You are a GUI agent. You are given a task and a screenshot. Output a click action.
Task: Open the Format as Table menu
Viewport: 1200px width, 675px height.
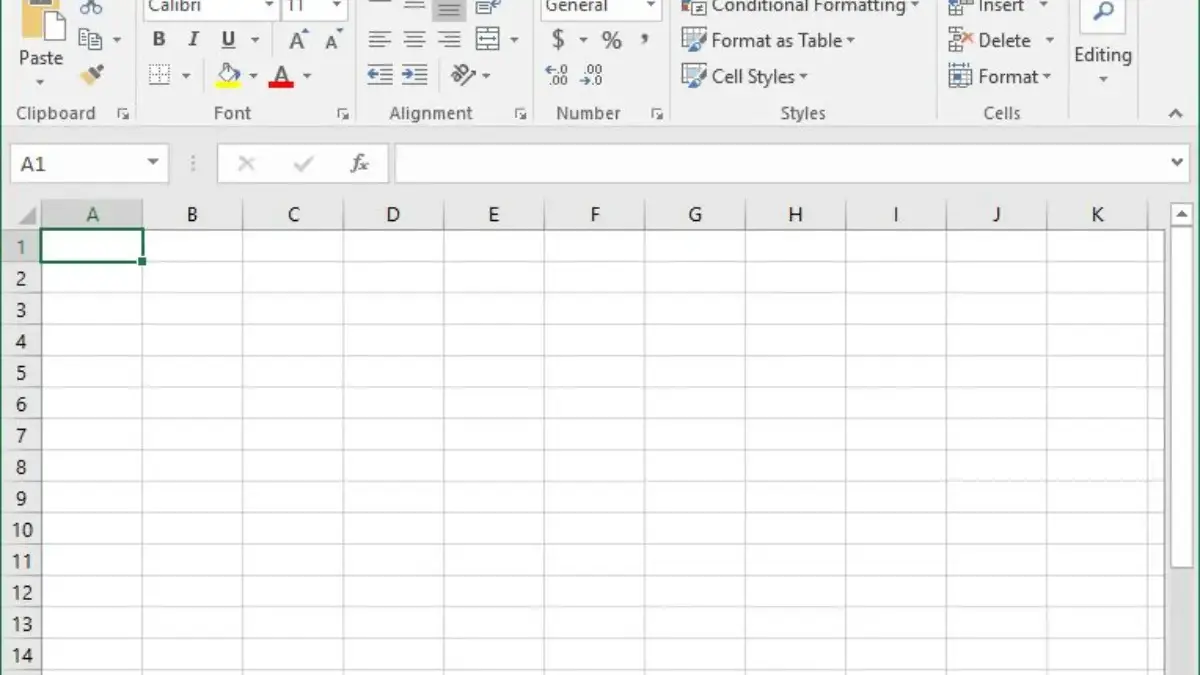click(768, 41)
